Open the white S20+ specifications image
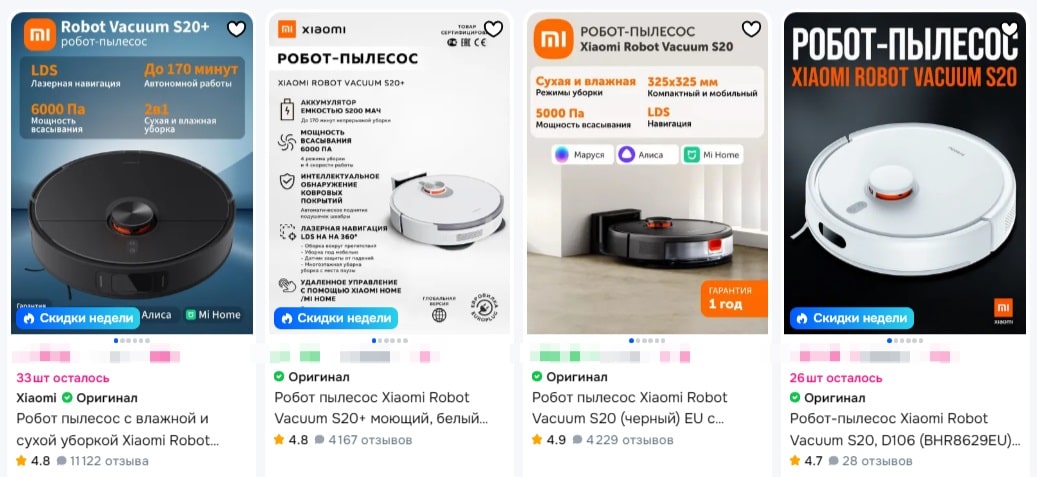The width and height of the screenshot is (1037, 477). [390, 173]
